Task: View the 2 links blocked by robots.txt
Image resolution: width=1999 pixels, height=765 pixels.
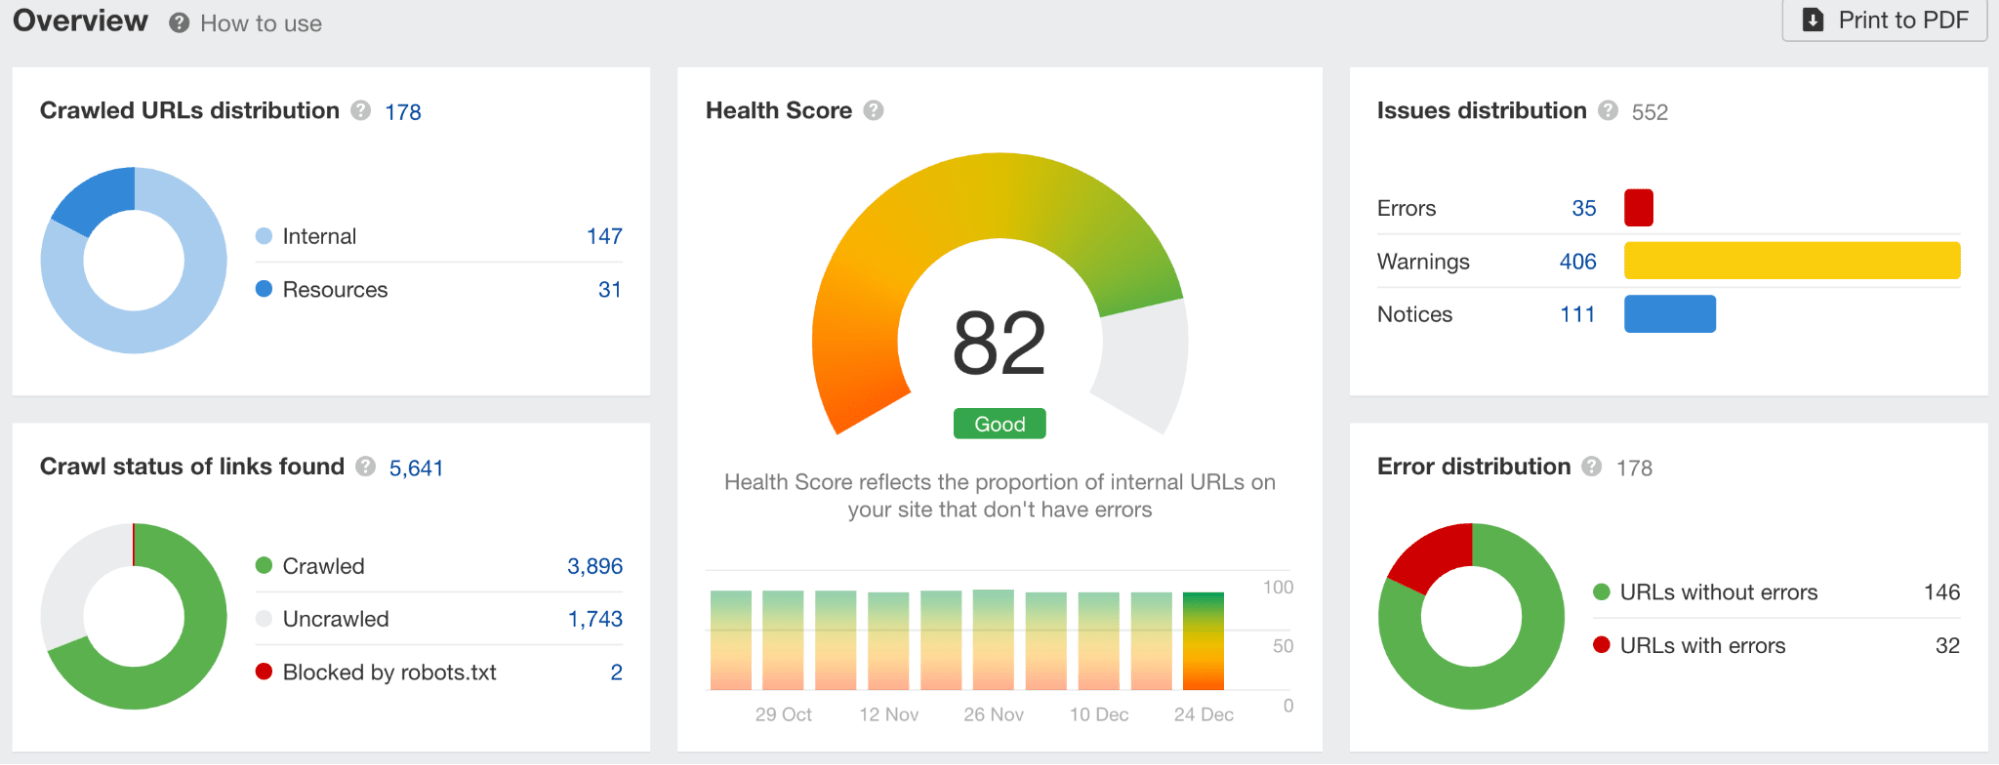Action: click(616, 672)
